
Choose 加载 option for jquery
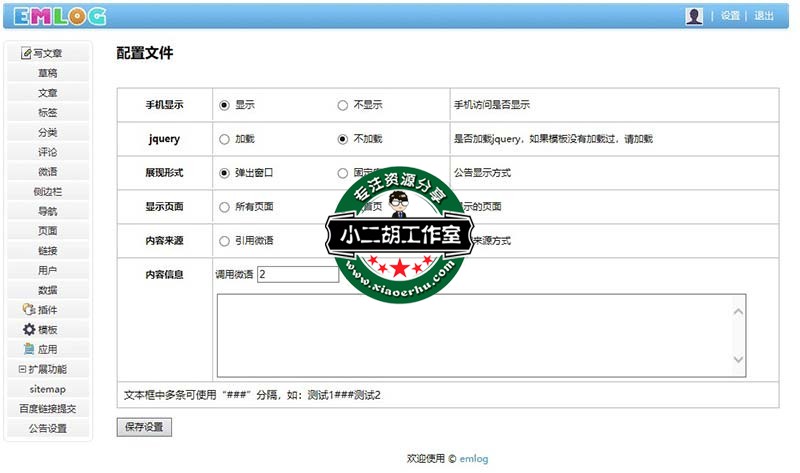224,139
